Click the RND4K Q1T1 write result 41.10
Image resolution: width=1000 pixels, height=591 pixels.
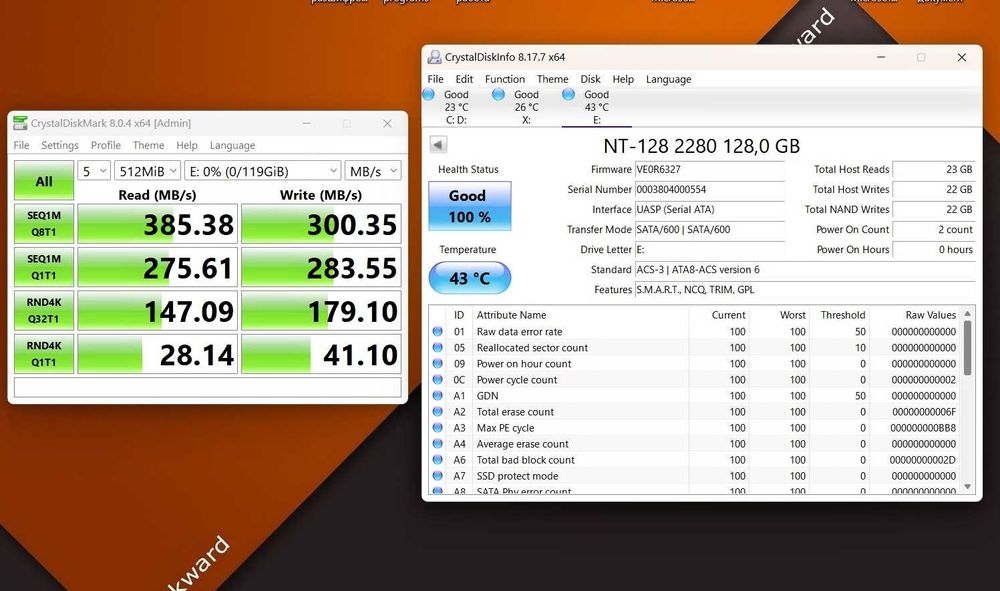coord(321,354)
